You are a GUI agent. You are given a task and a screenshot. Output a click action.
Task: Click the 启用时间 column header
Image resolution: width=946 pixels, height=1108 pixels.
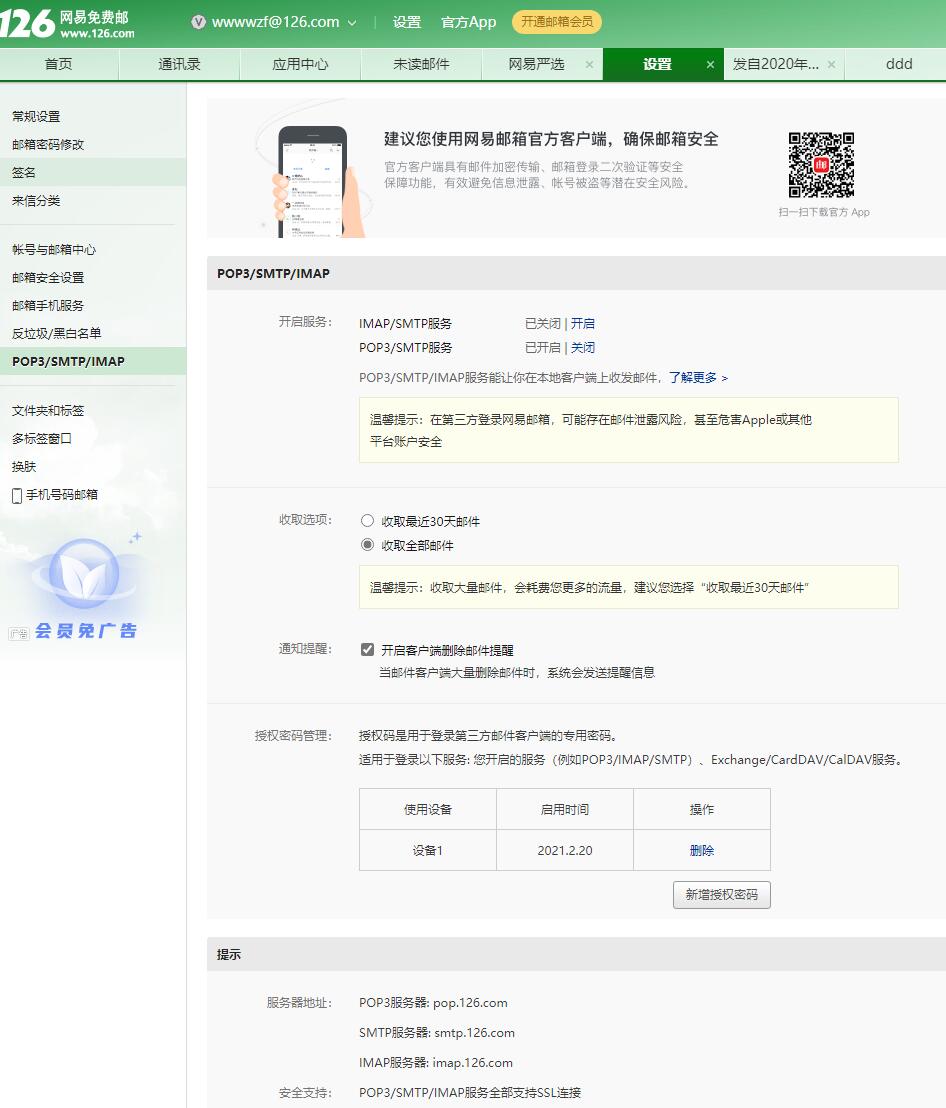564,809
